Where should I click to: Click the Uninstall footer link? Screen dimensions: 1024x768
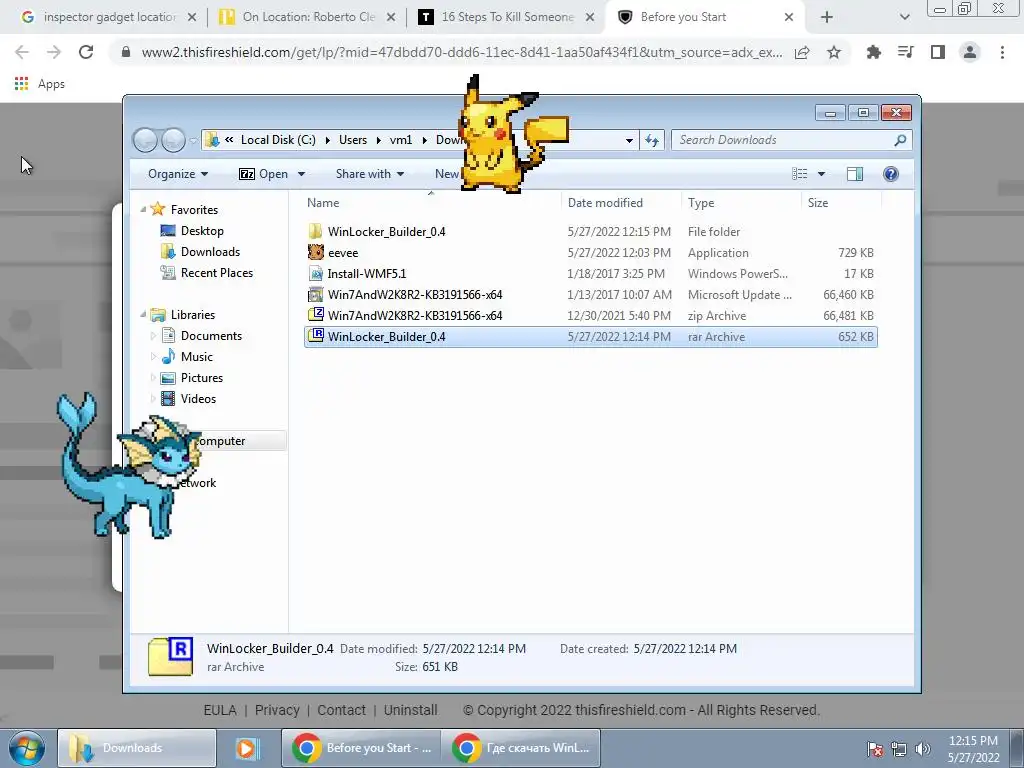click(410, 710)
